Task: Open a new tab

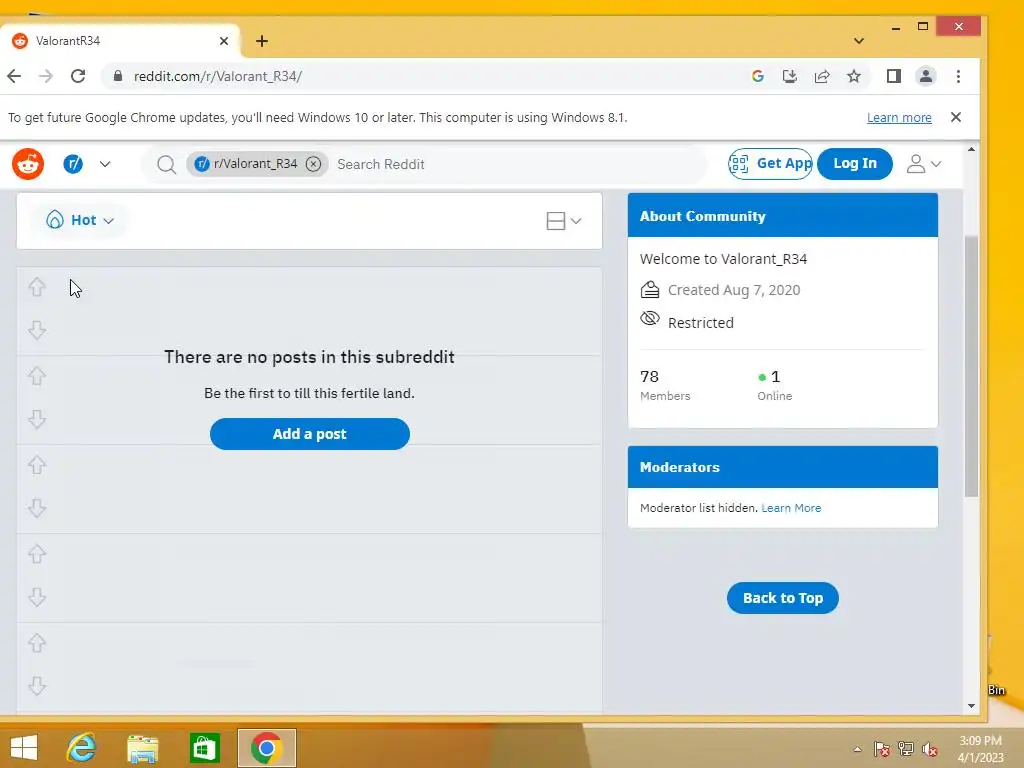Action: click(262, 41)
